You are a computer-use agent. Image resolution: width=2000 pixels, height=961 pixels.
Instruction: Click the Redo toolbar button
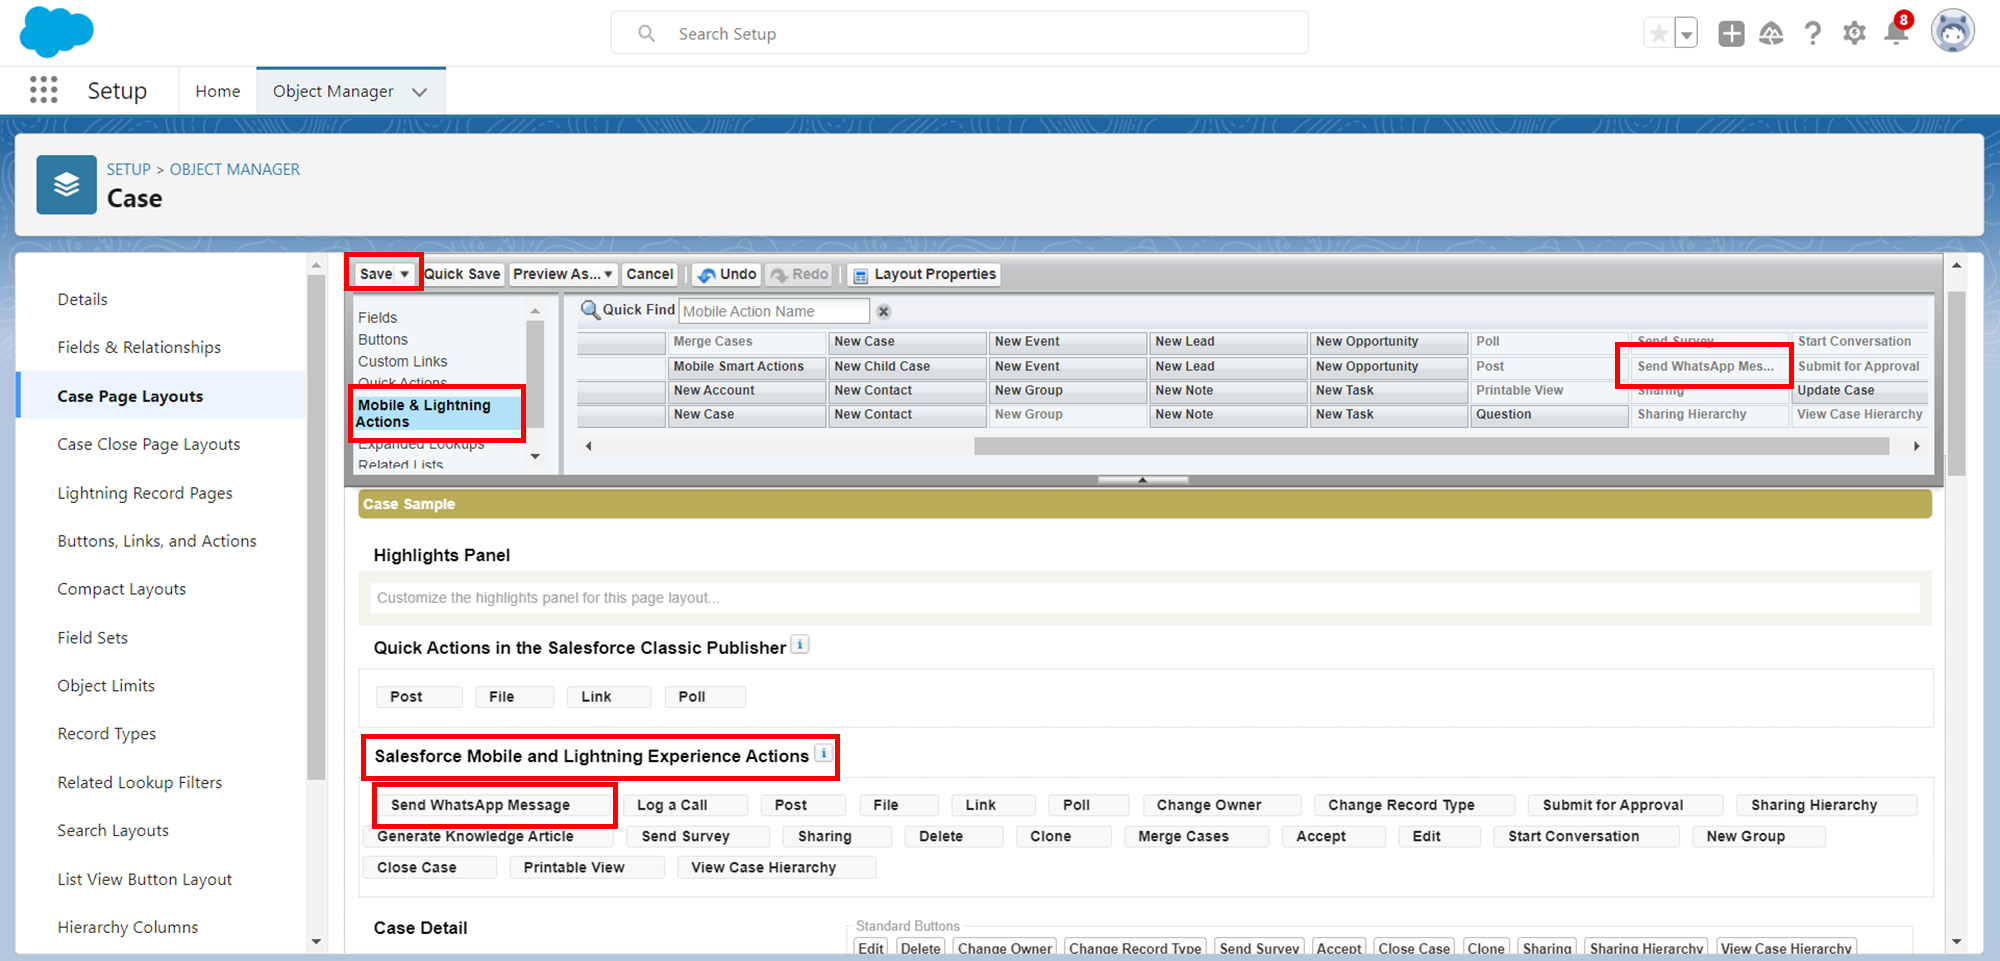799,274
